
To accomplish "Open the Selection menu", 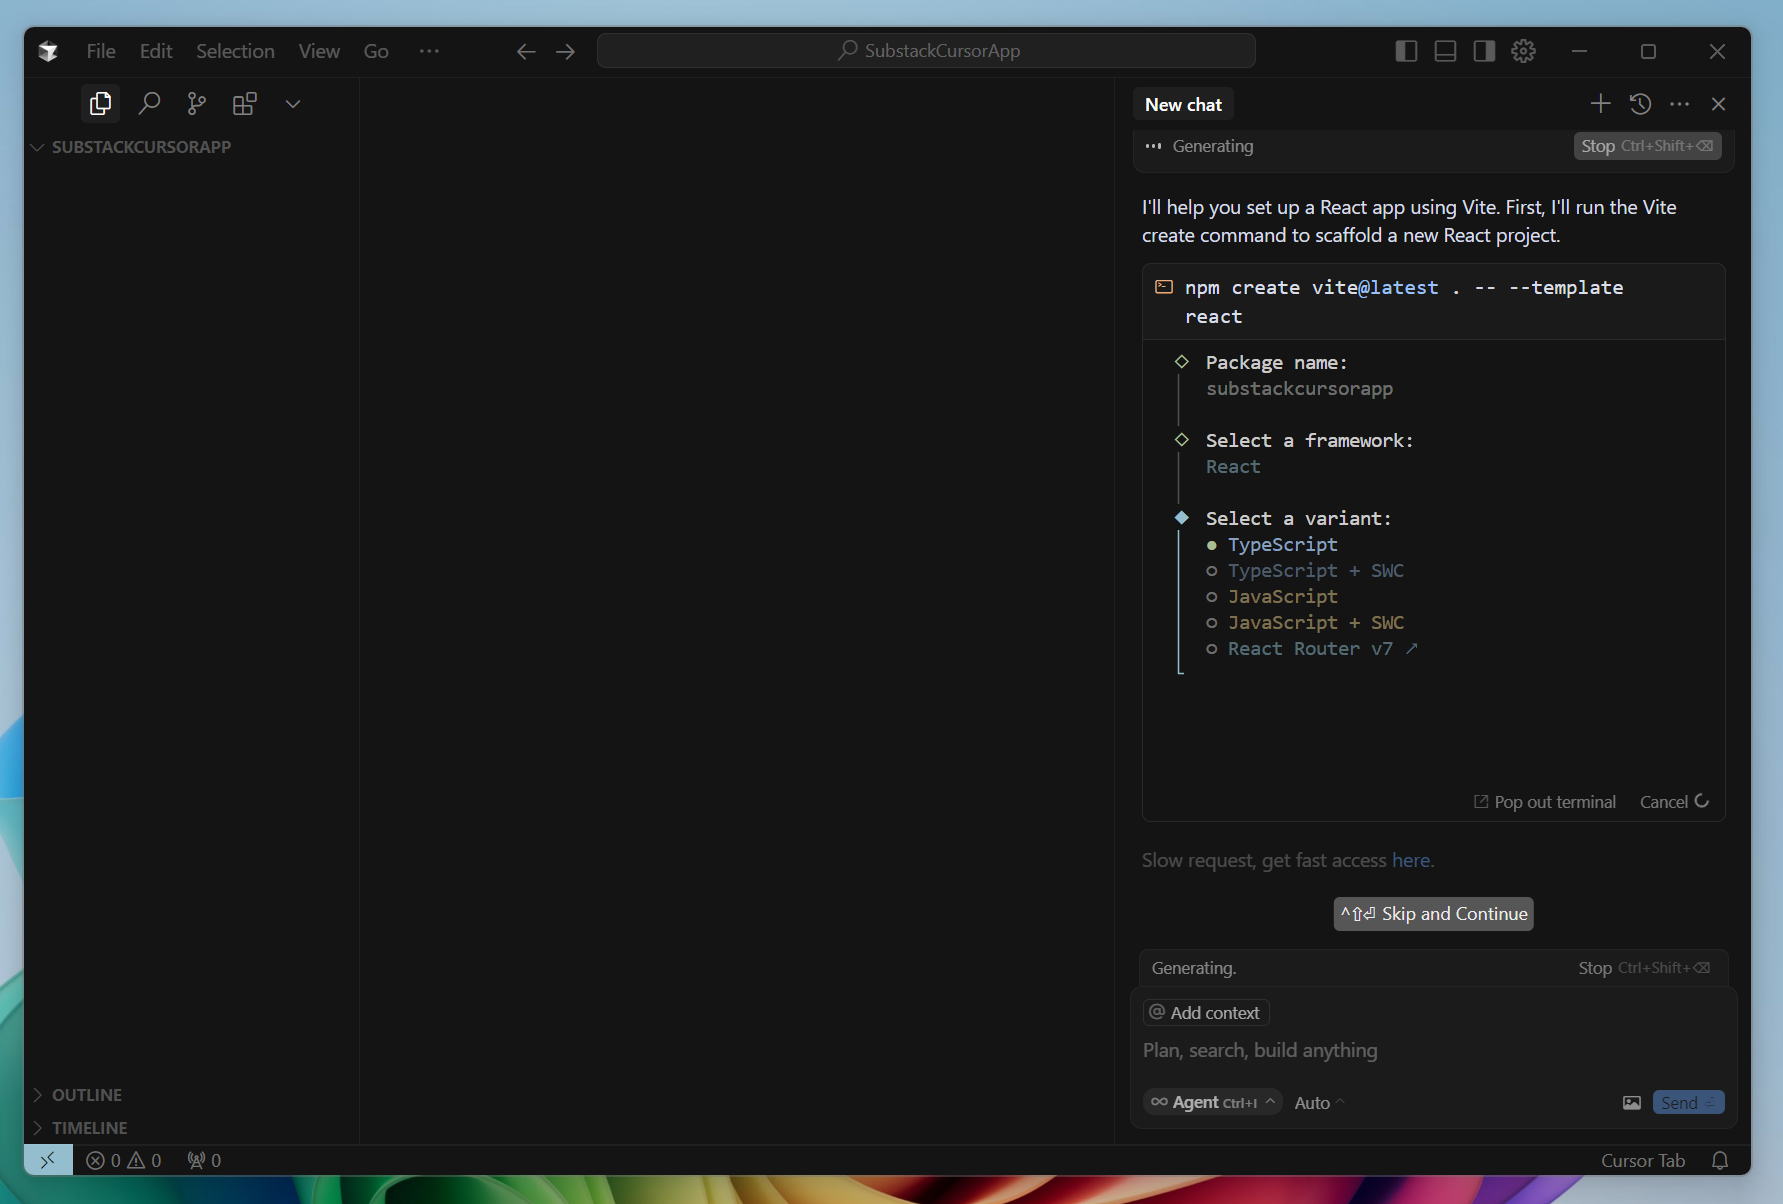I will [x=235, y=51].
